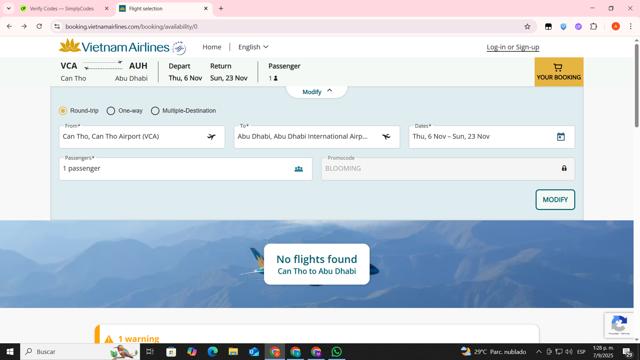Screen dimensions: 640x360
Task: Go forward in browser history
Action: [24, 27]
